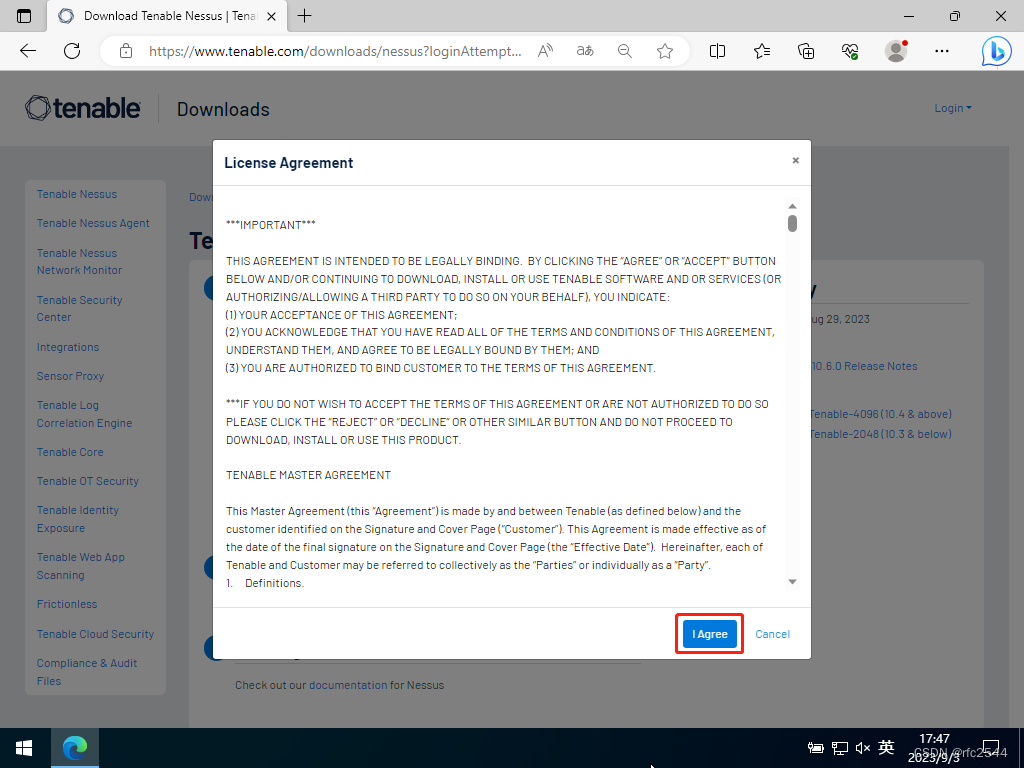Click Microsoft Edge taskbar icon
Viewport: 1024px width, 768px height.
[x=74, y=748]
